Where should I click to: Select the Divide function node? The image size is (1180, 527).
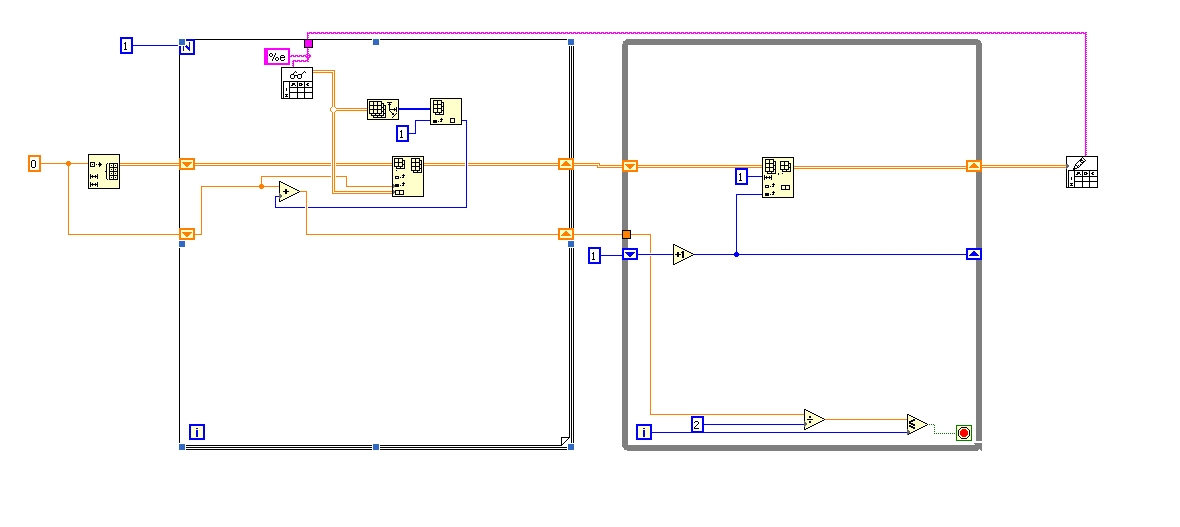[814, 419]
